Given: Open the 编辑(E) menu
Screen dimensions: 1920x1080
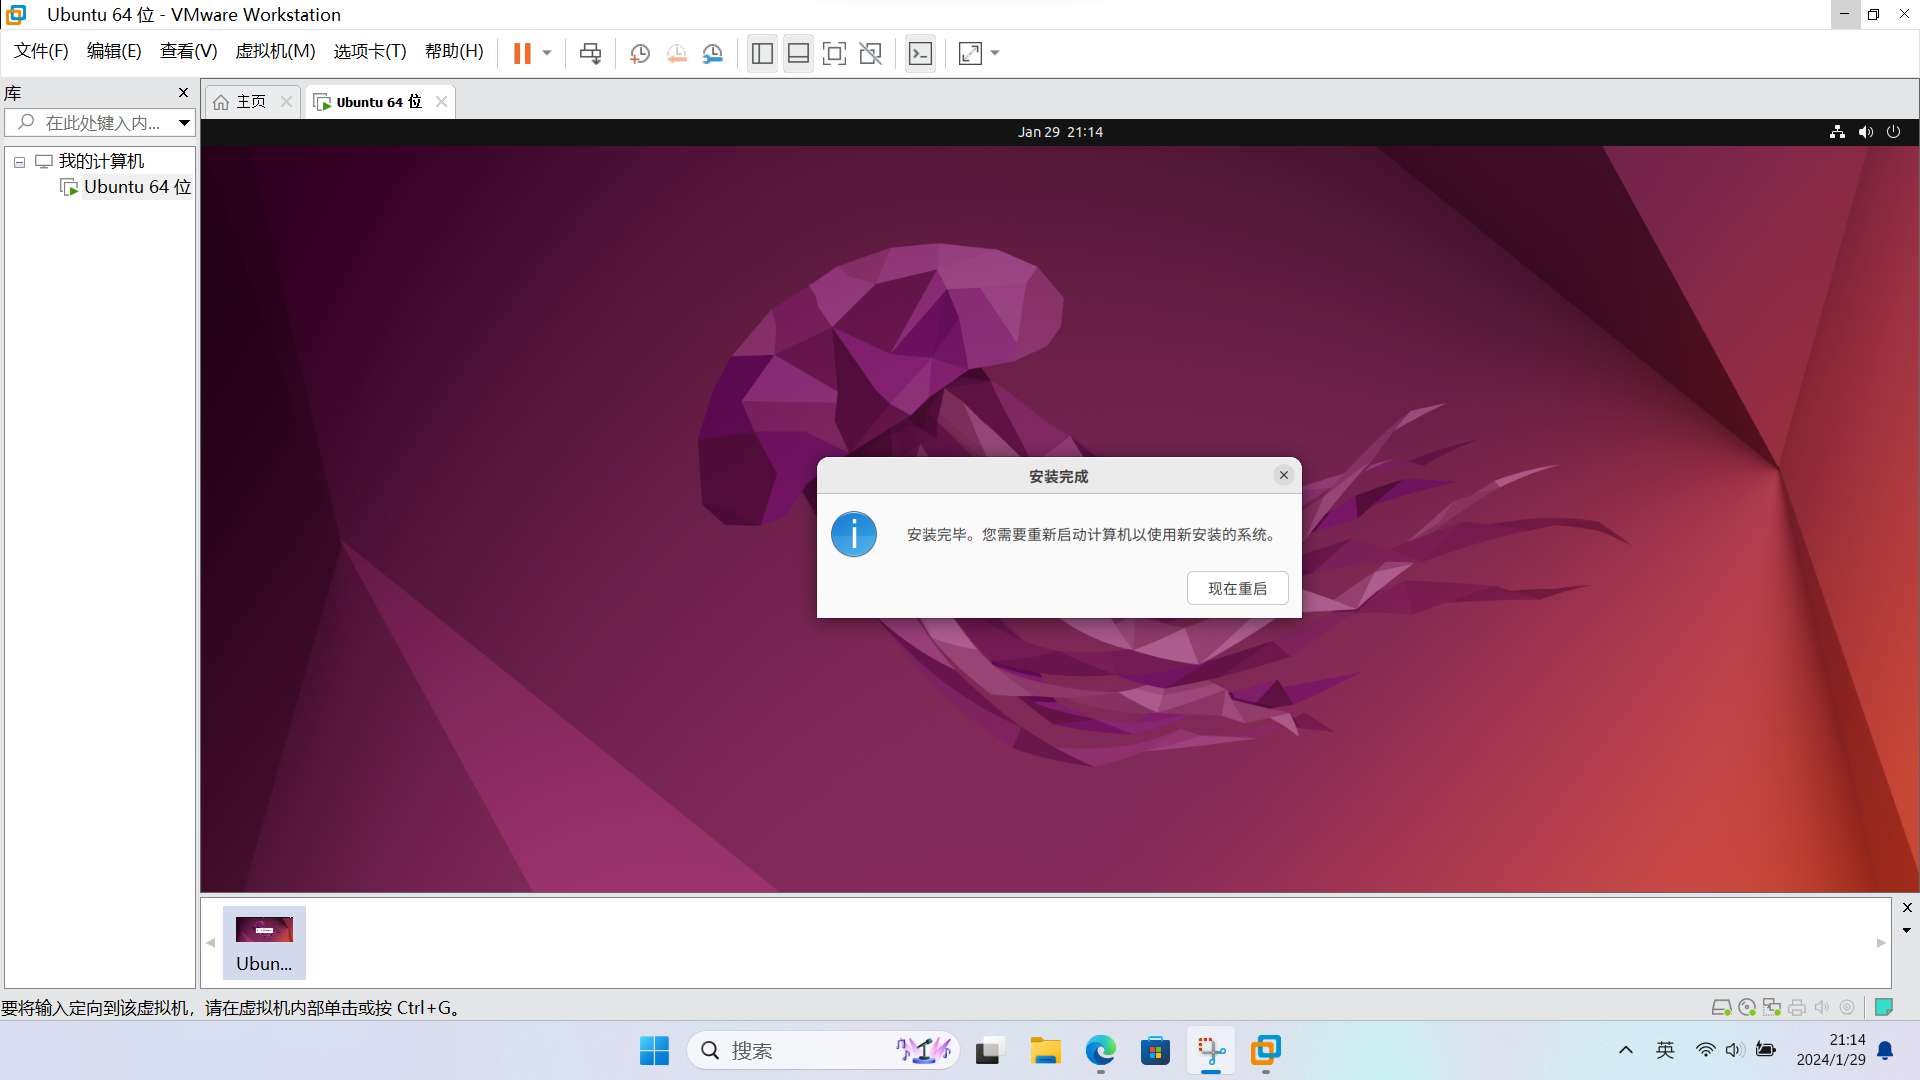Looking at the screenshot, I should pos(114,51).
